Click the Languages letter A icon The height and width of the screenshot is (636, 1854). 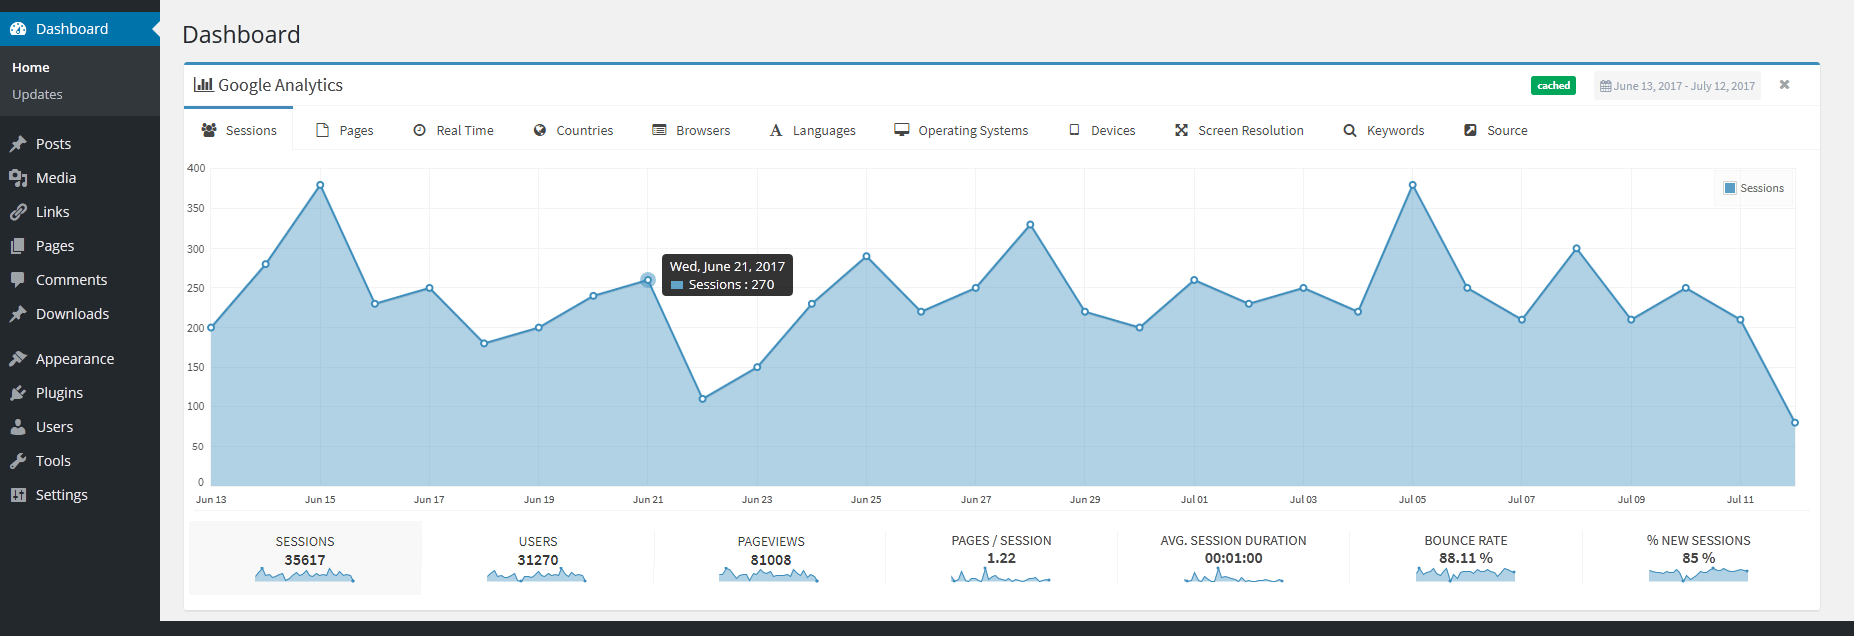776,130
